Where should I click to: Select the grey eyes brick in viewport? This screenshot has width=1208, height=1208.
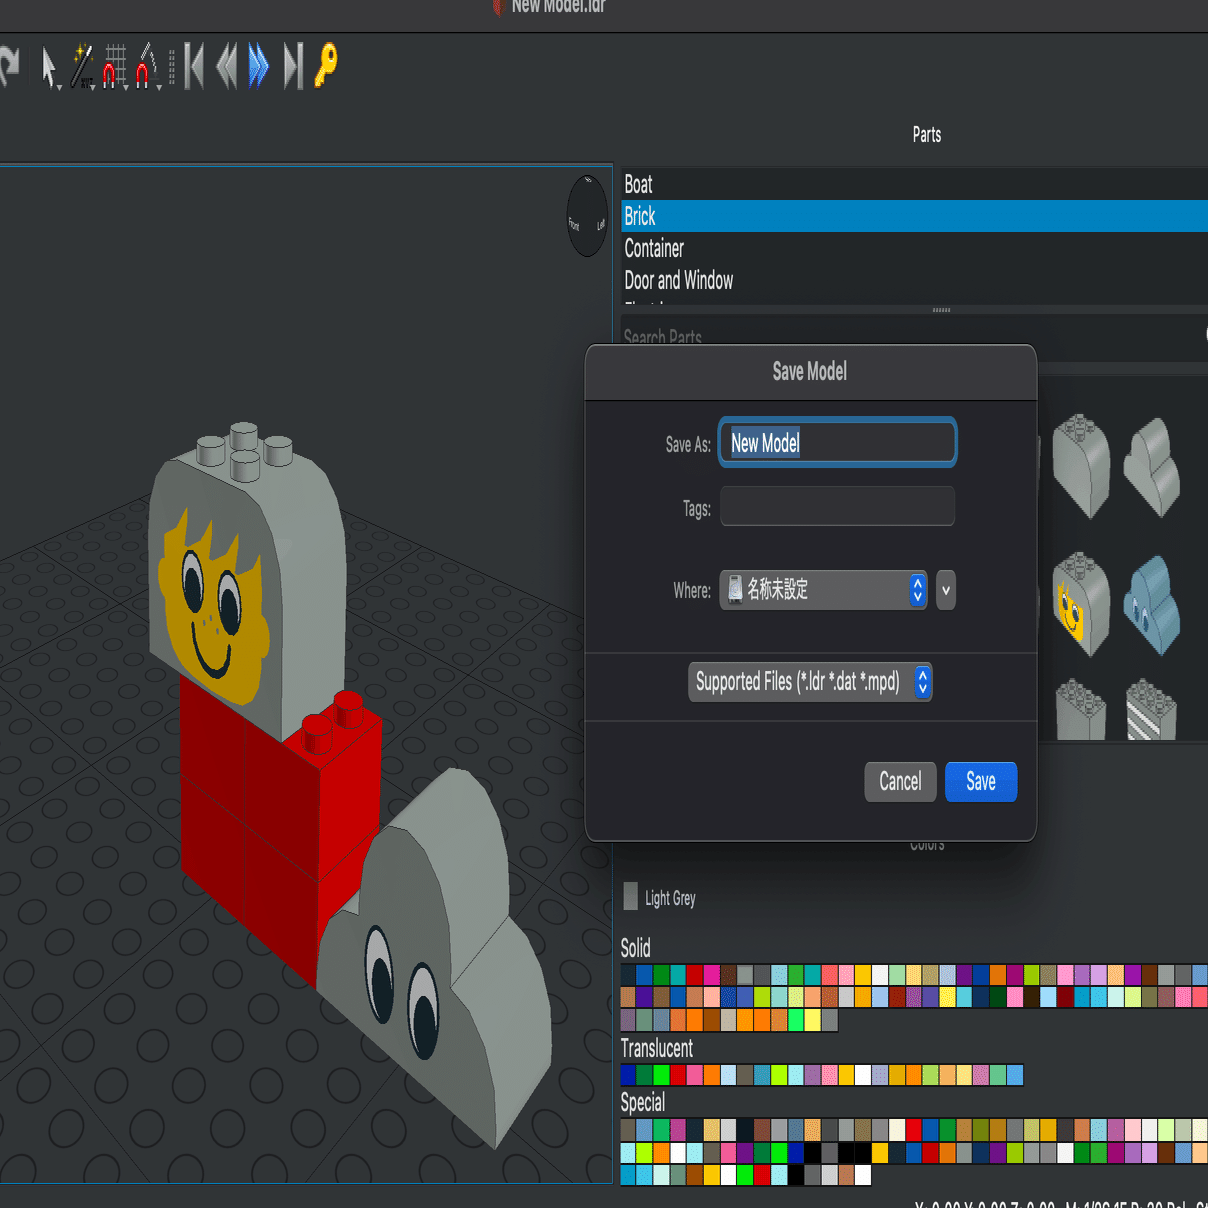click(x=436, y=960)
